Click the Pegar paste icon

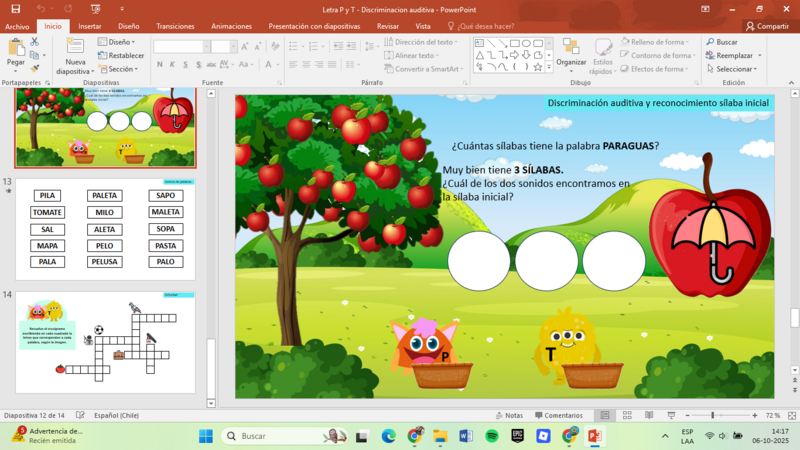pos(16,48)
